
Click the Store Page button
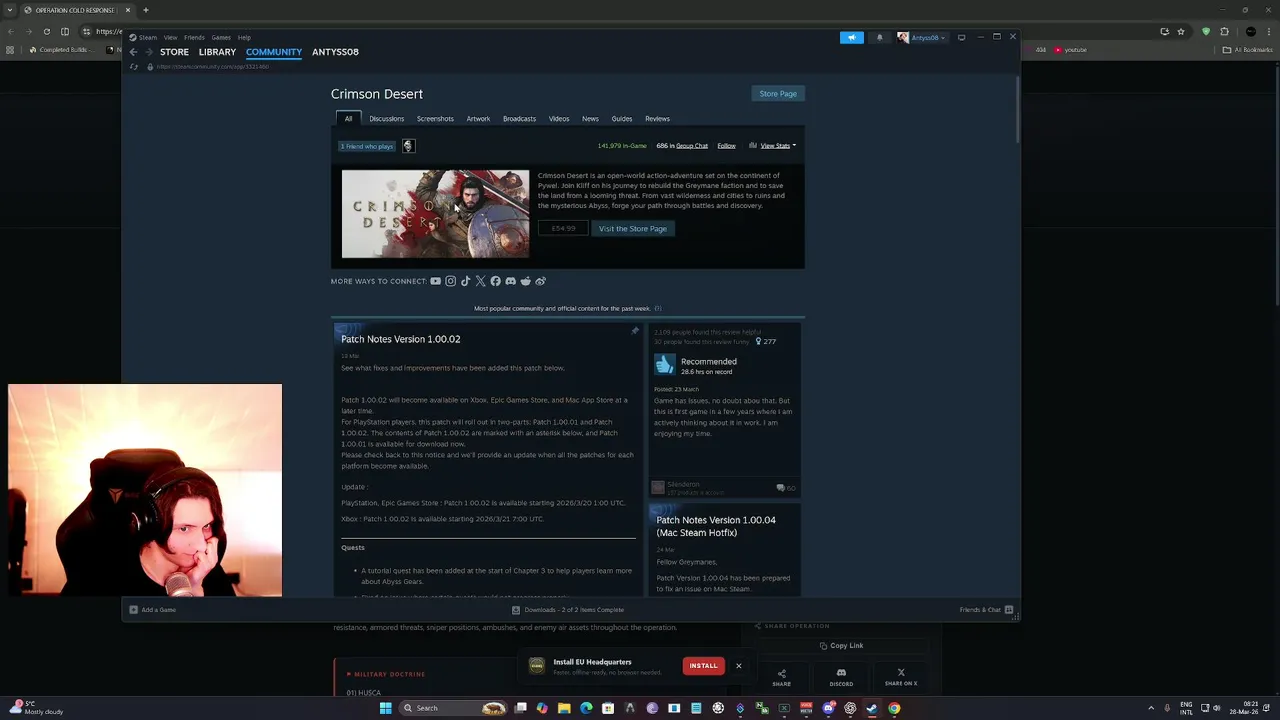click(x=778, y=94)
